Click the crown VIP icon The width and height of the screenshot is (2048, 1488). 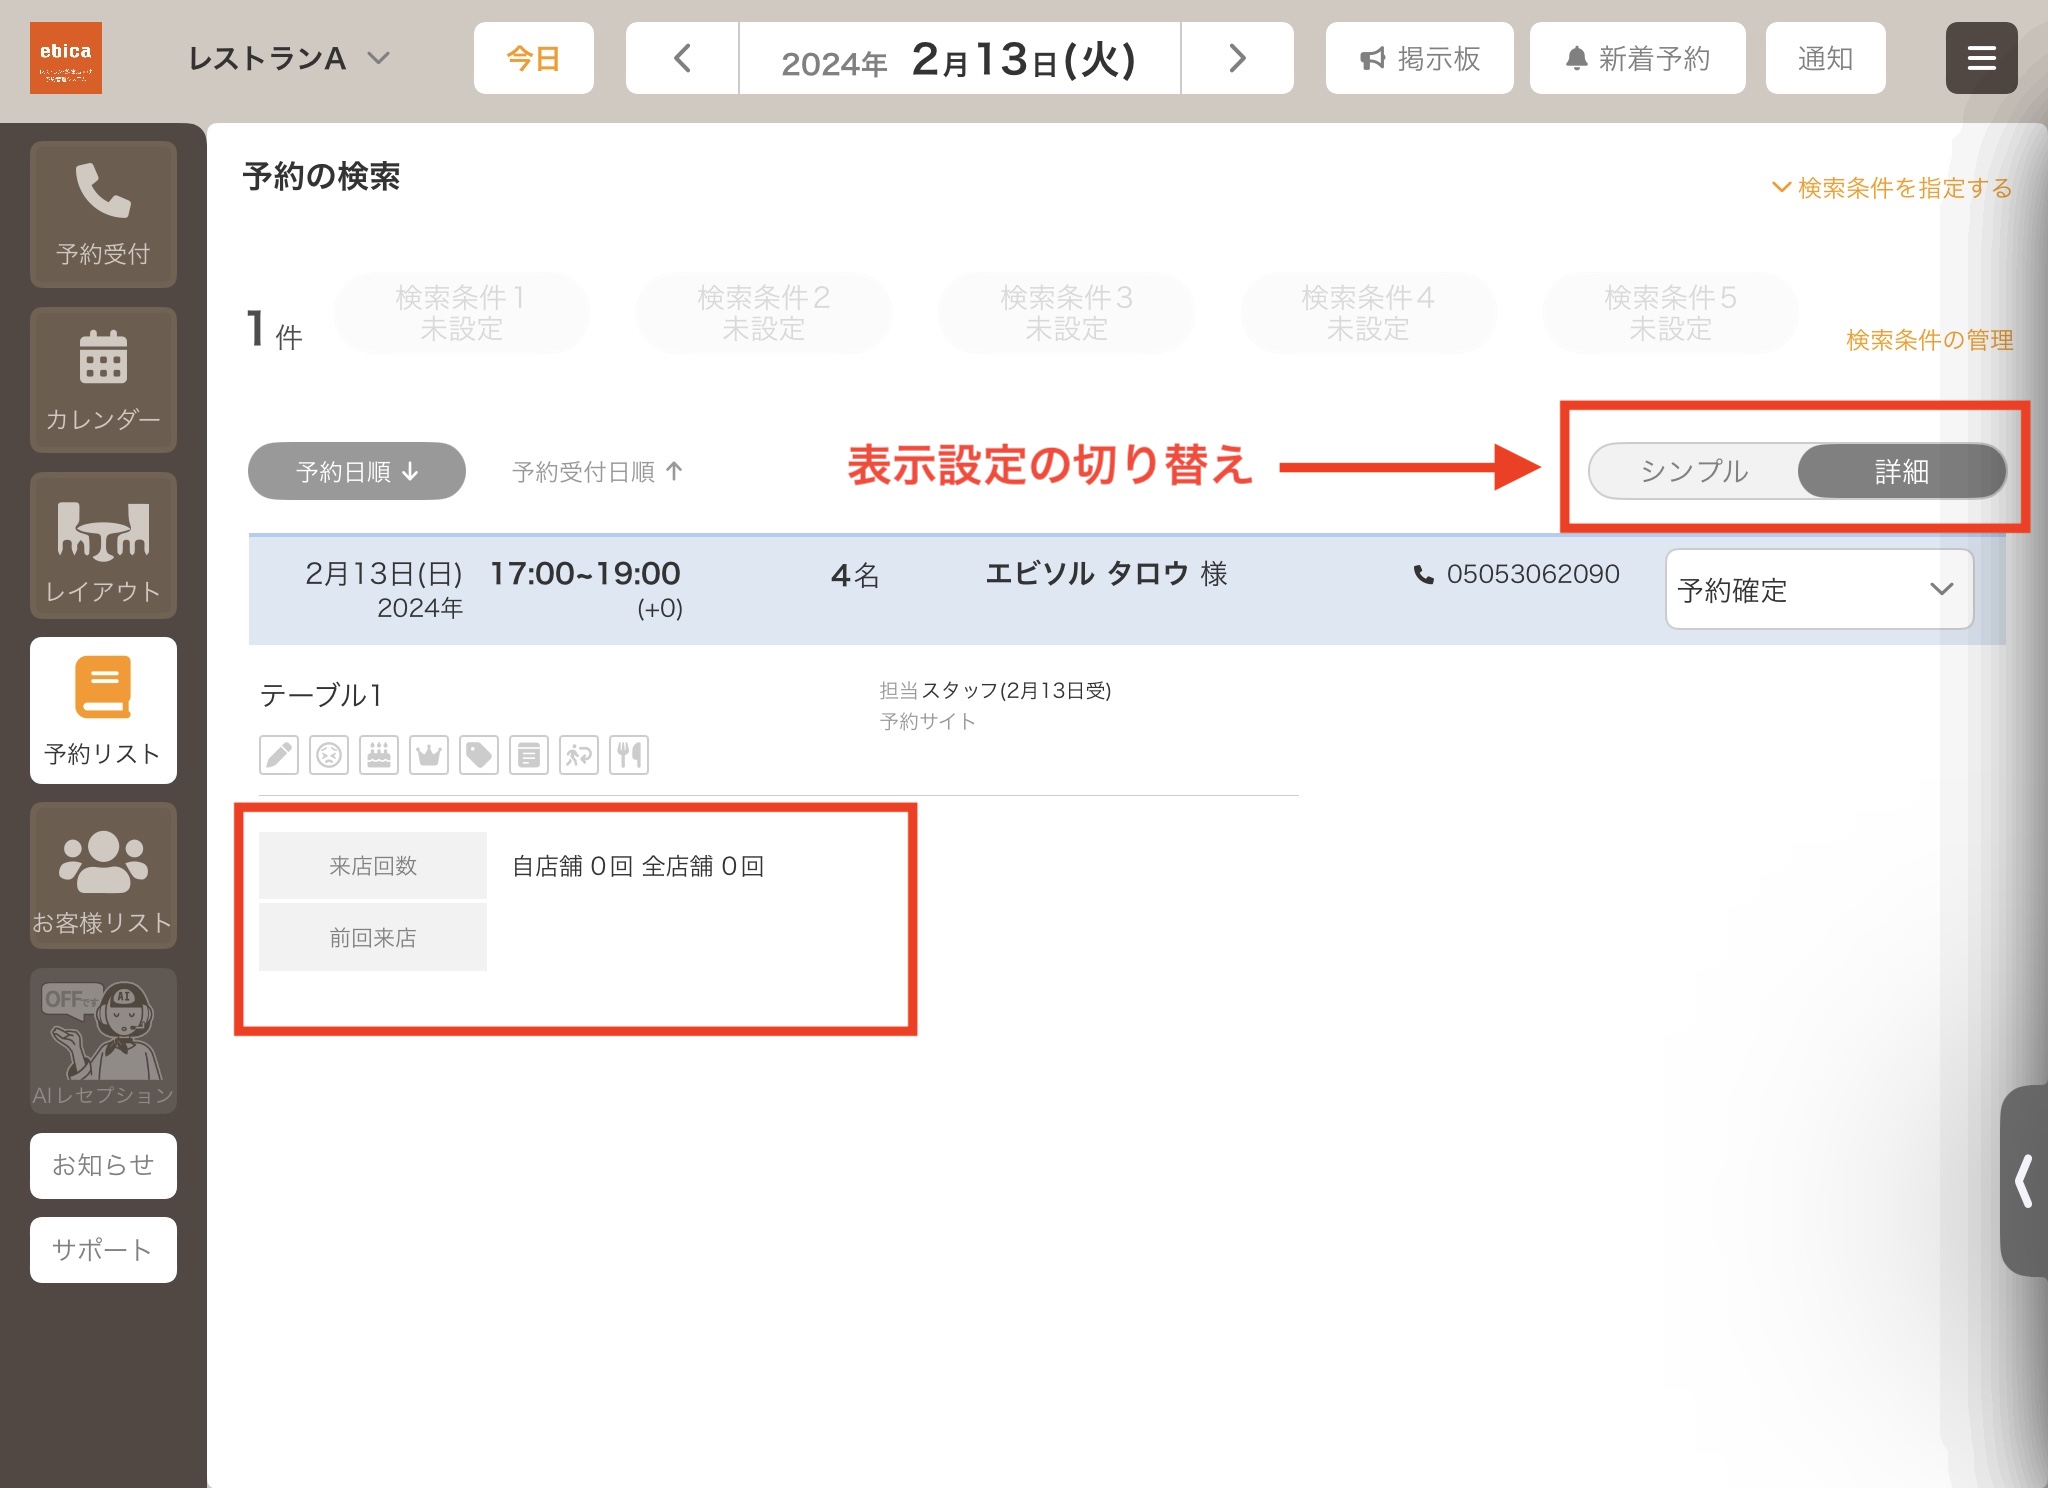429,755
